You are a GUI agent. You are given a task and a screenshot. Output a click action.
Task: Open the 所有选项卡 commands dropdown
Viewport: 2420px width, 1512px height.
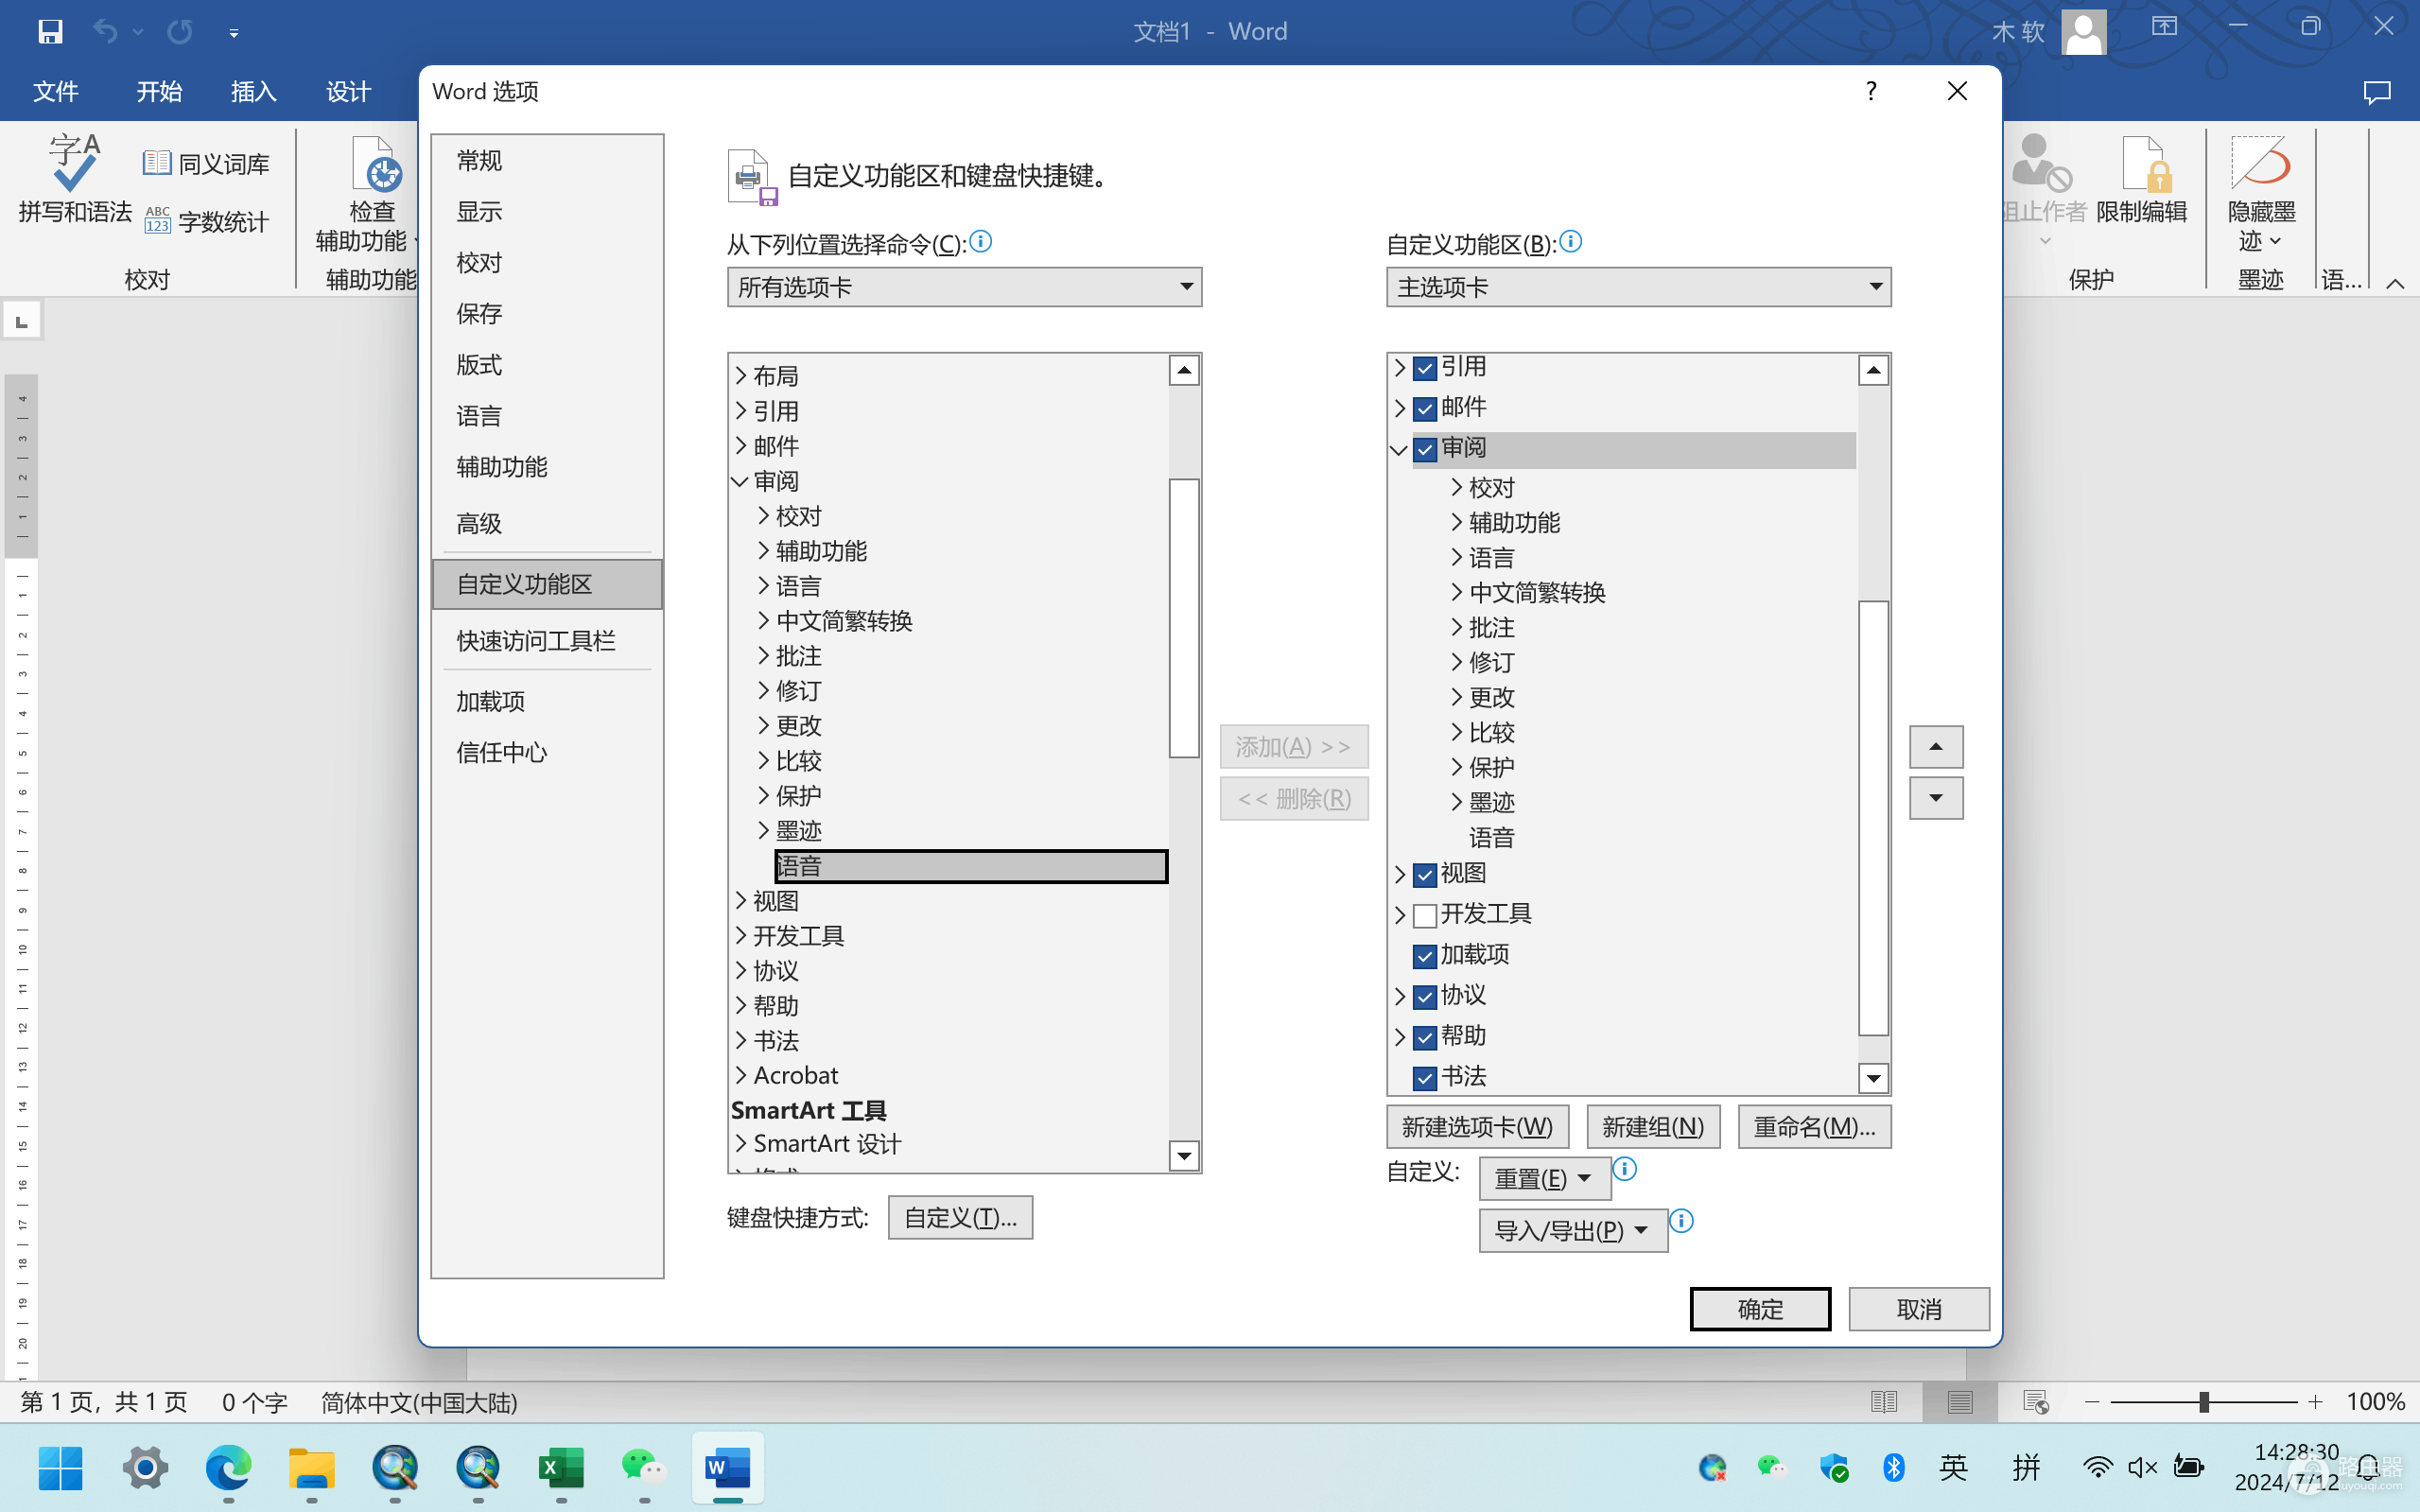964,287
